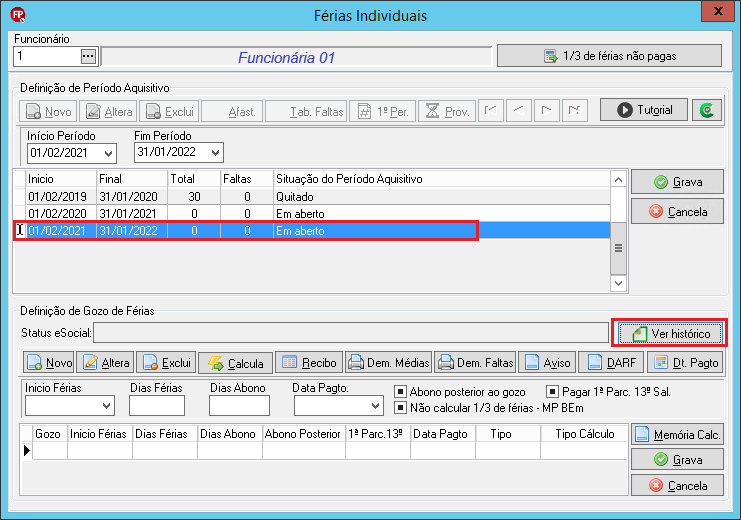Click Cancela beside the período aquisitivo list
741x520 pixels.
pyautogui.click(x=677, y=211)
